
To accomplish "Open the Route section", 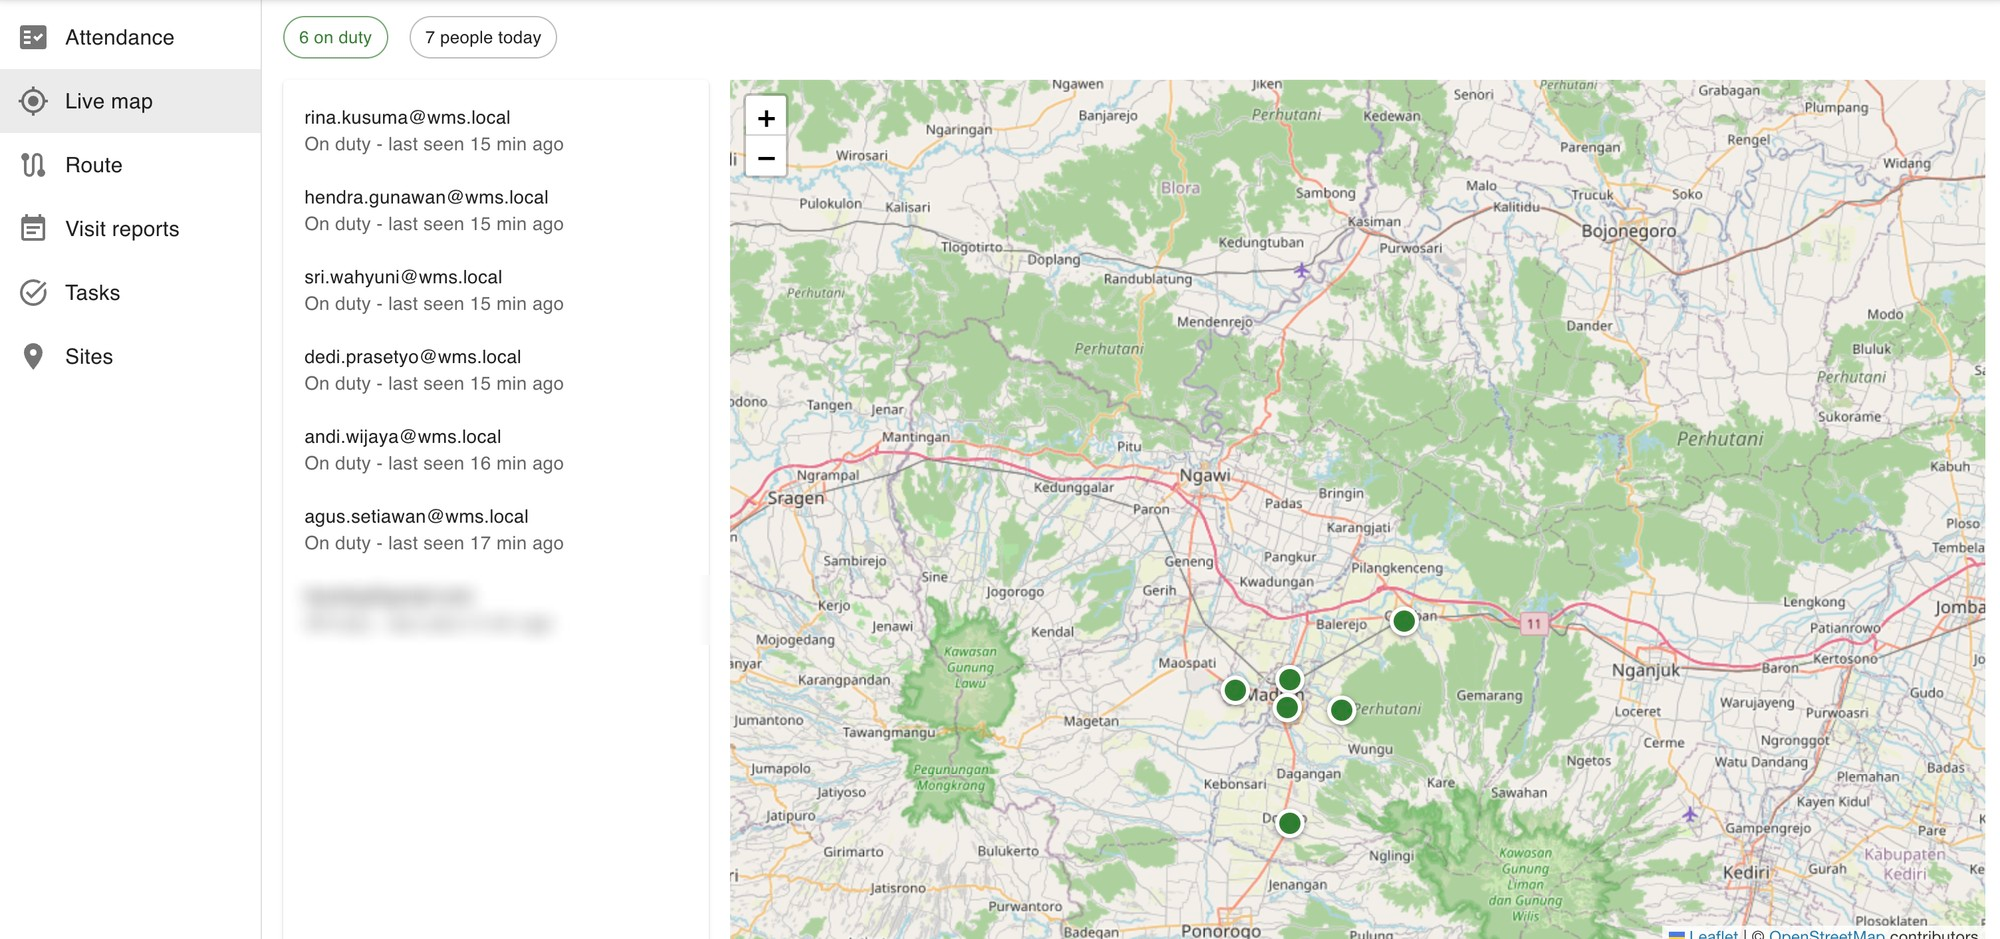I will (130, 165).
